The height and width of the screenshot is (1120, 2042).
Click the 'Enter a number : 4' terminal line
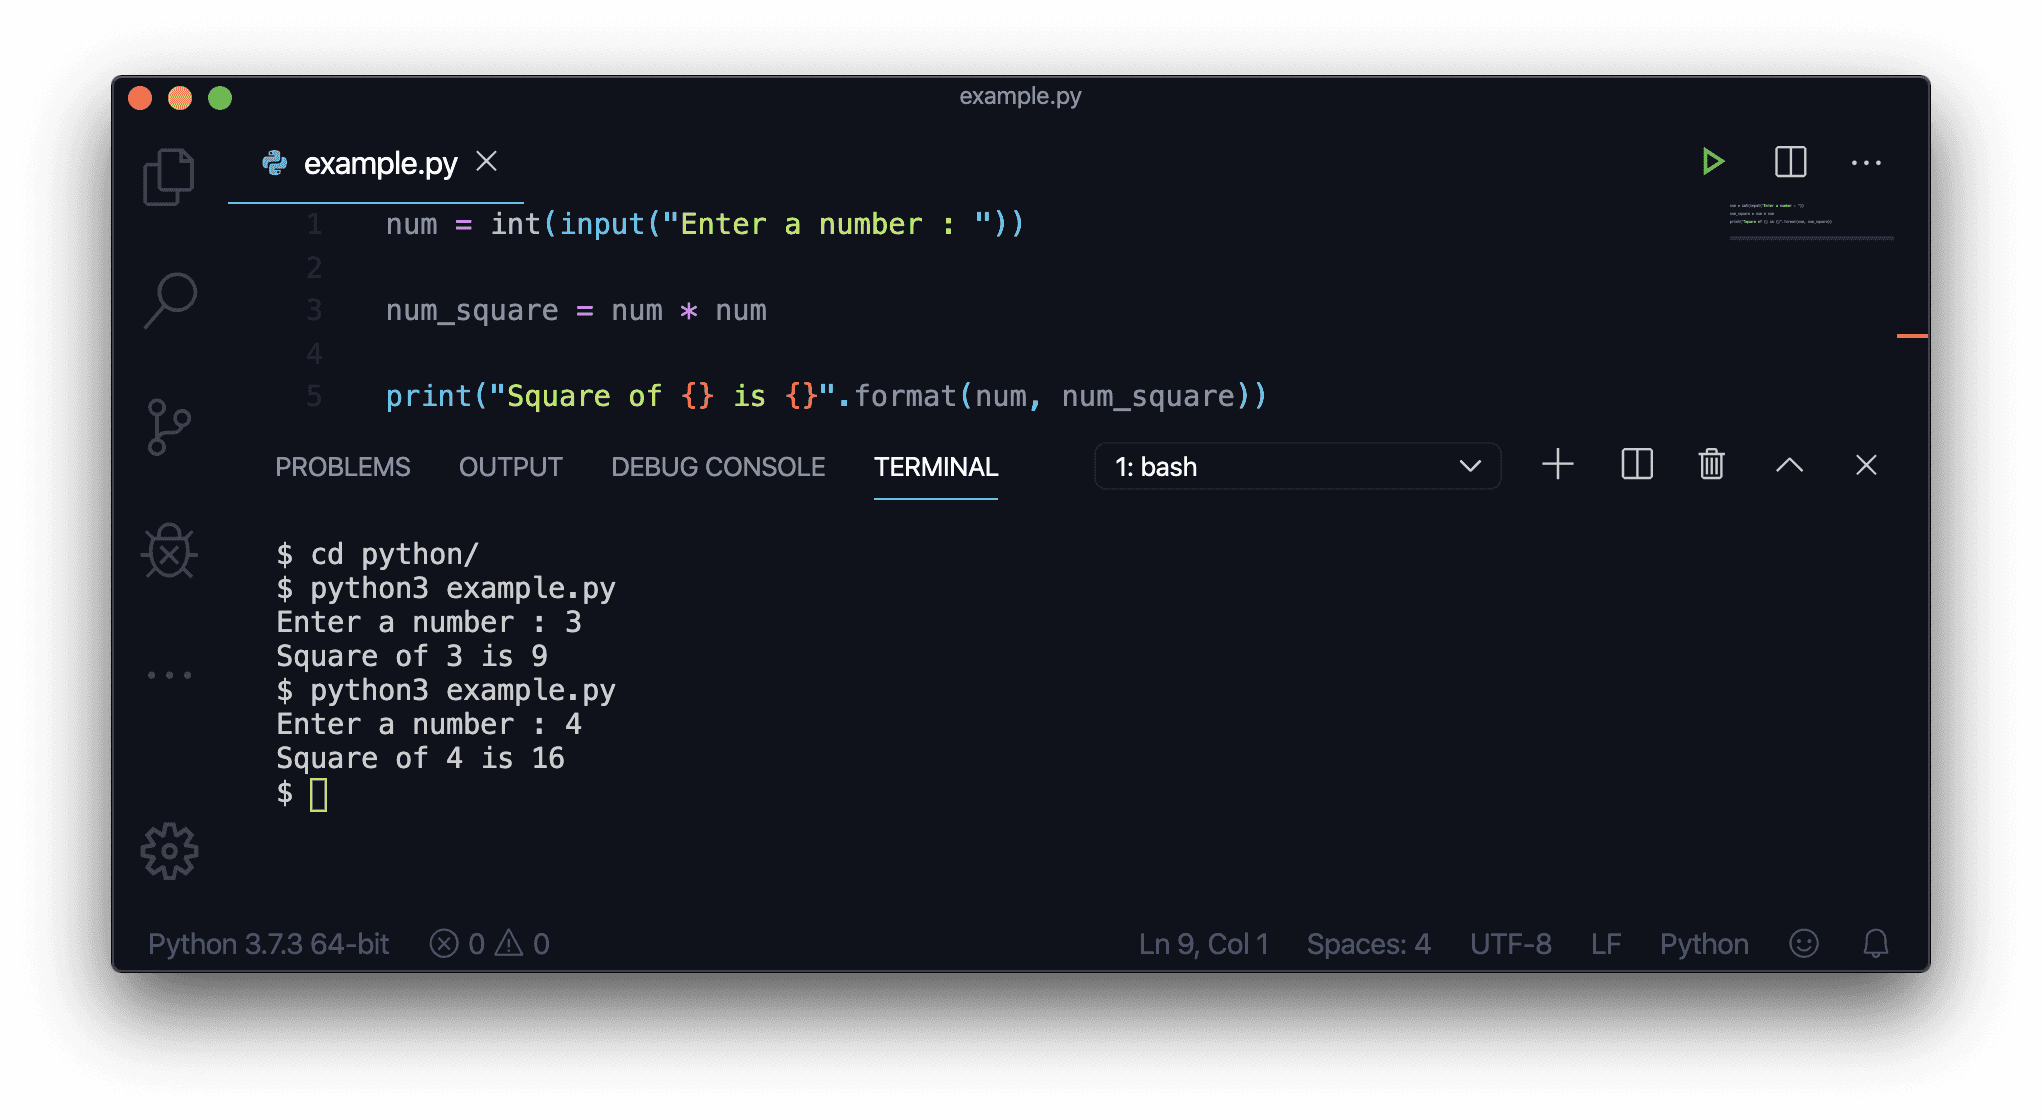pos(429,724)
